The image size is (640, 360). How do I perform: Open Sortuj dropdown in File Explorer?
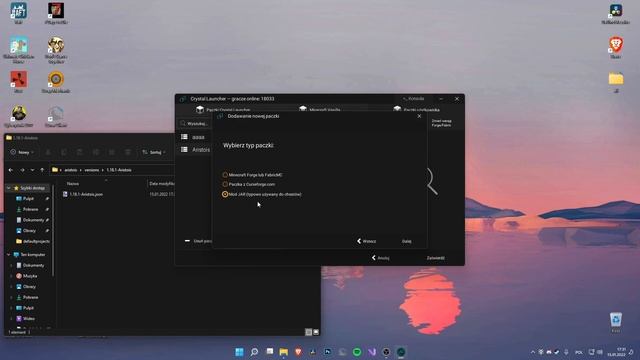[x=154, y=152]
